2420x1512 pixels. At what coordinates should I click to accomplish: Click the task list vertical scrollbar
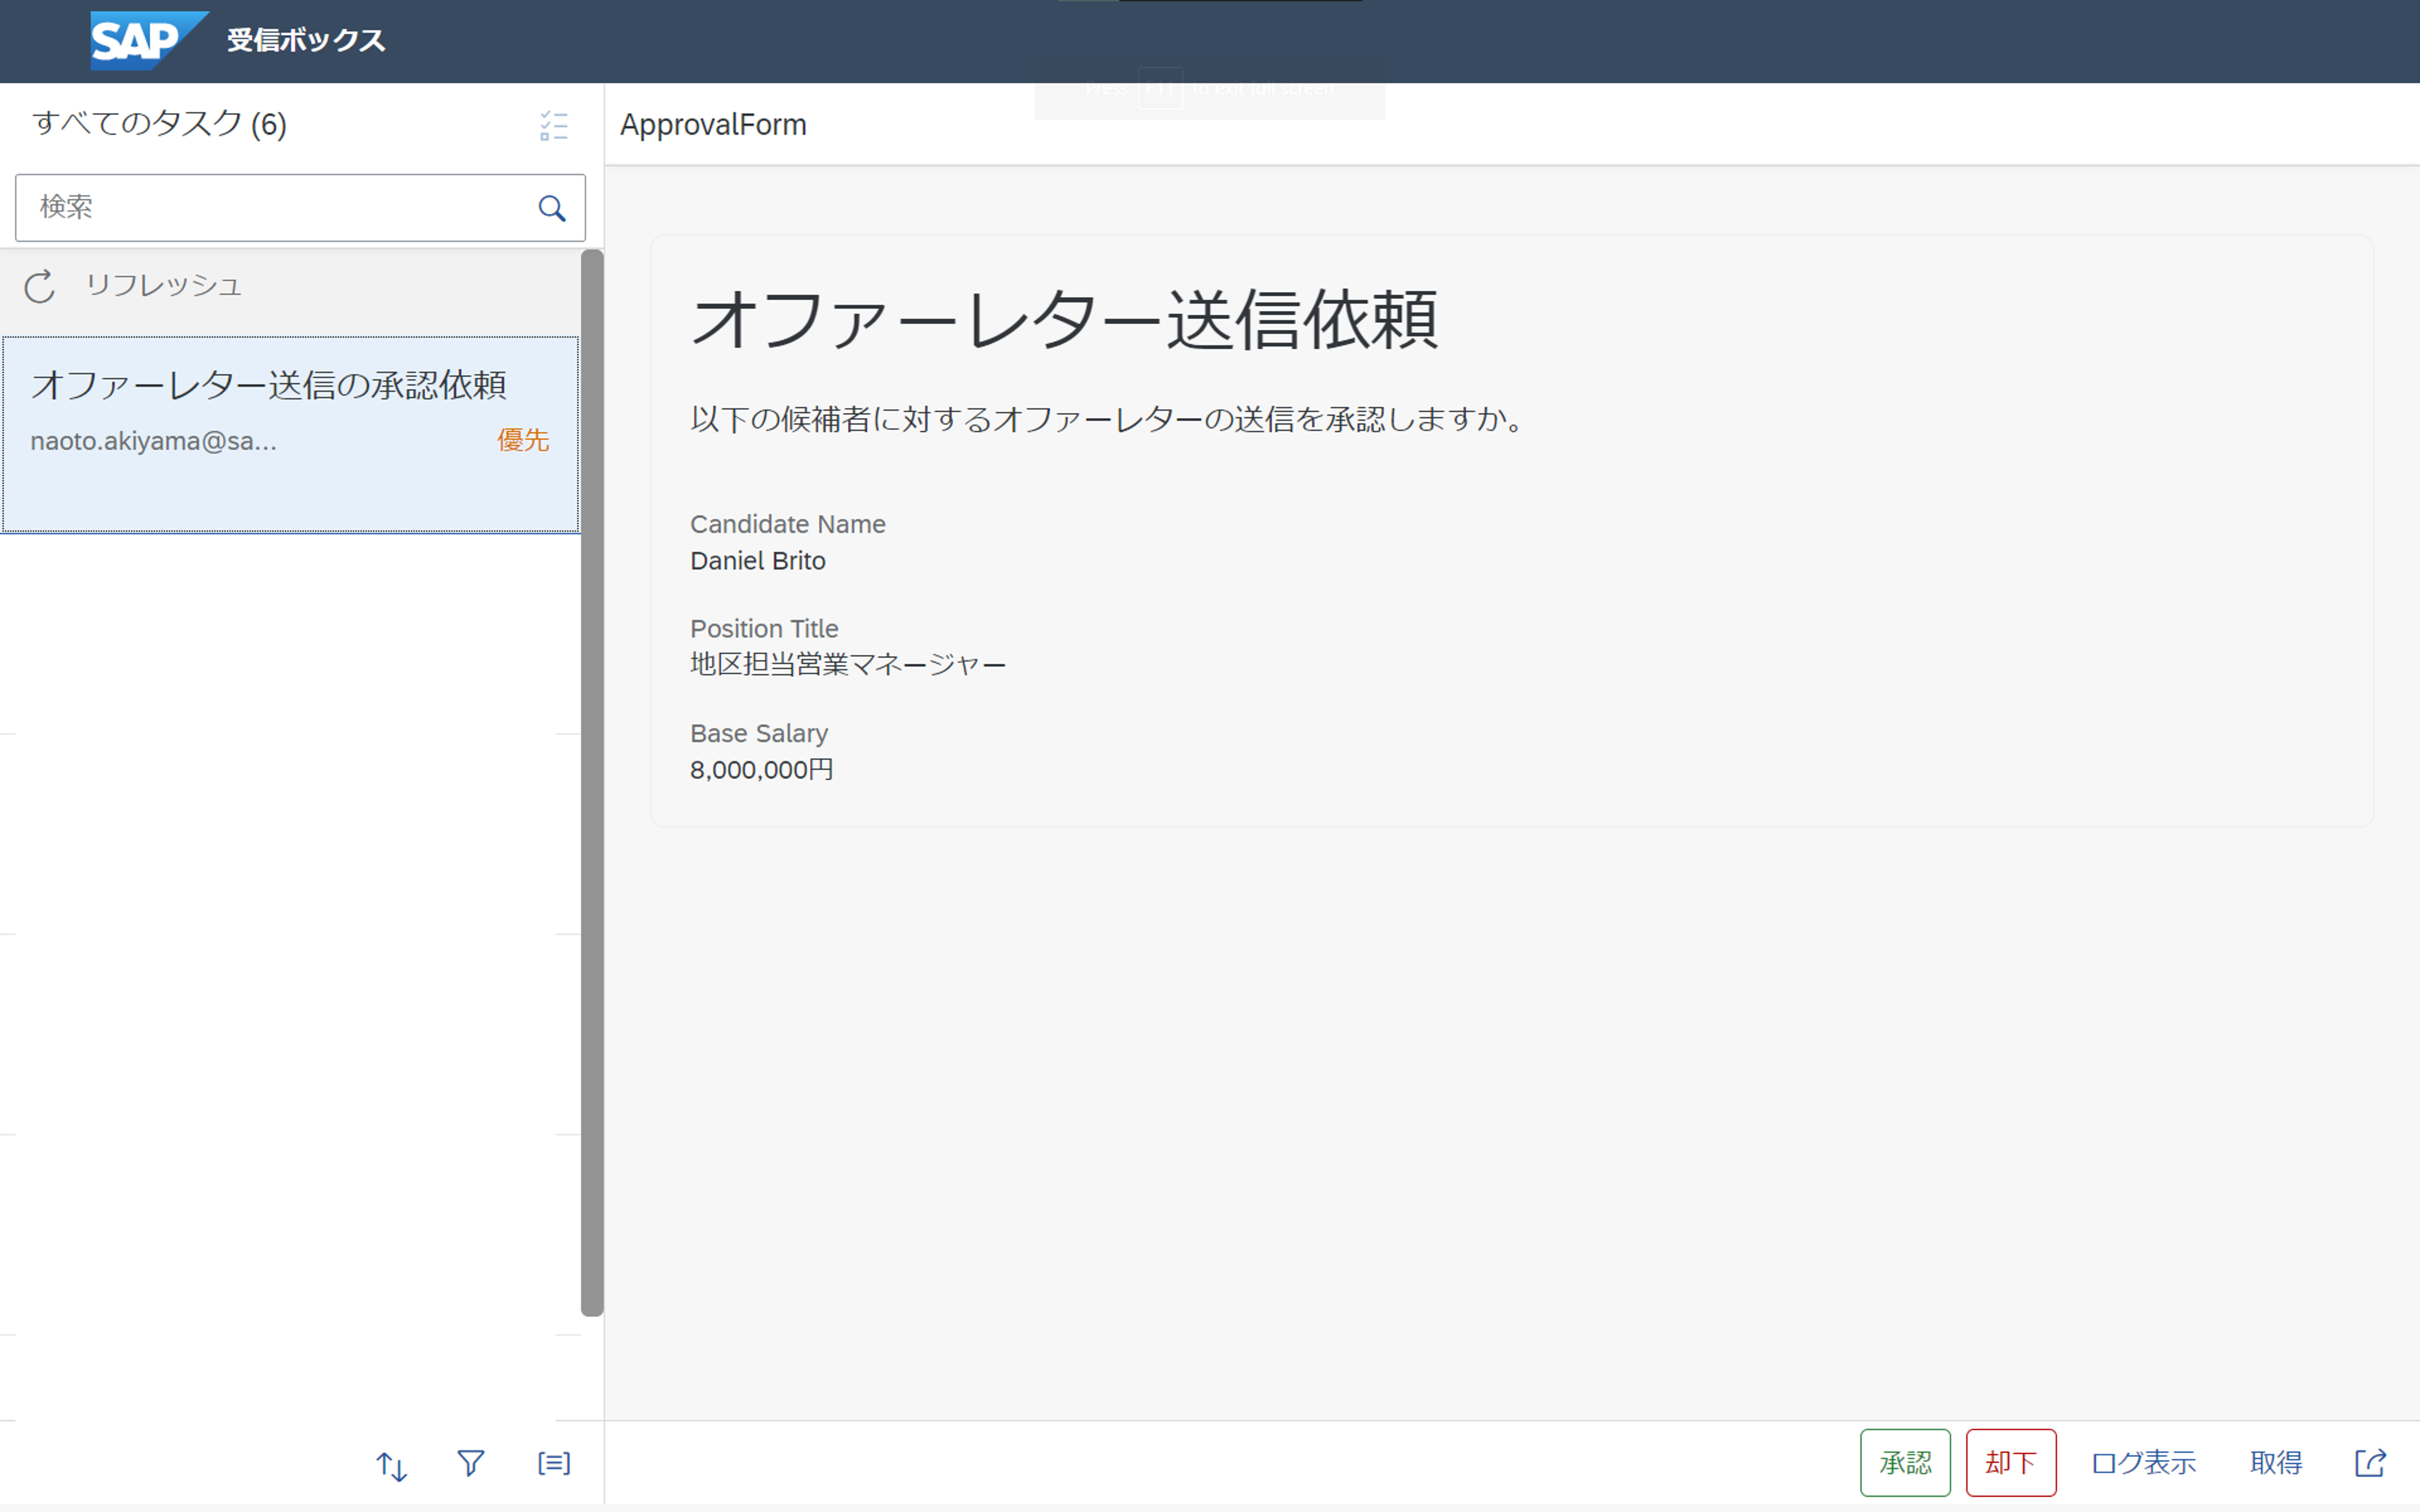(x=592, y=780)
